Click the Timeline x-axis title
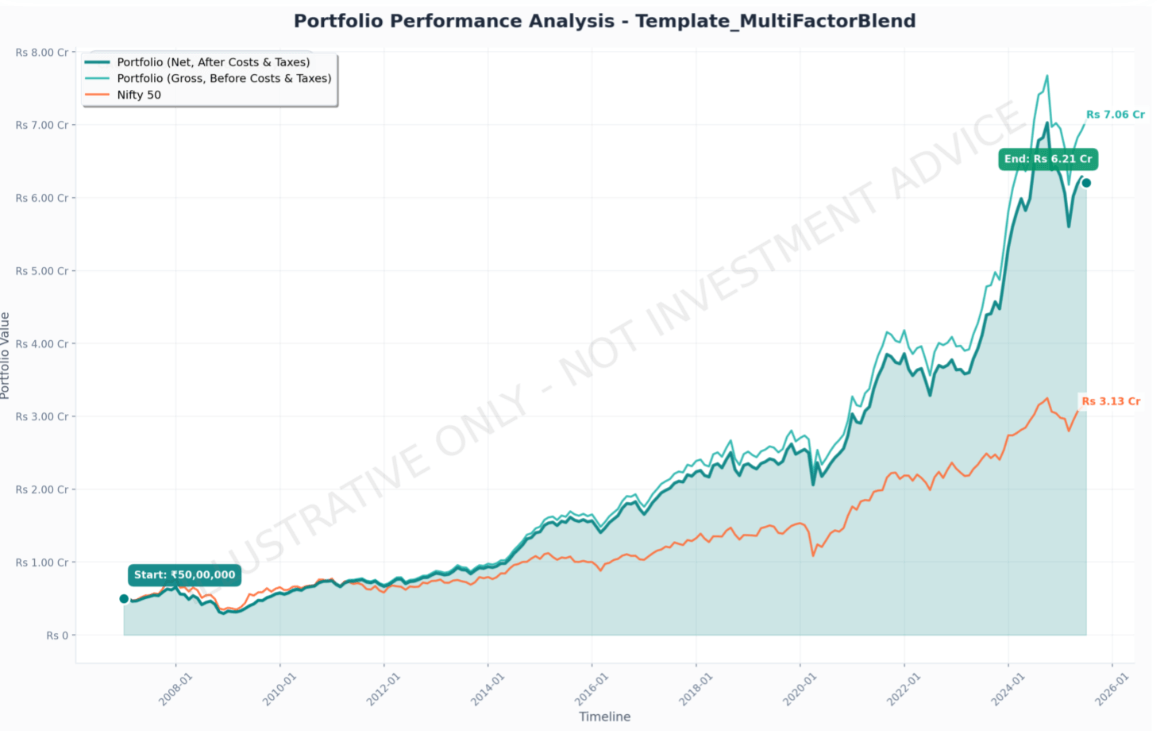This screenshot has width=1171, height=735. click(x=604, y=717)
